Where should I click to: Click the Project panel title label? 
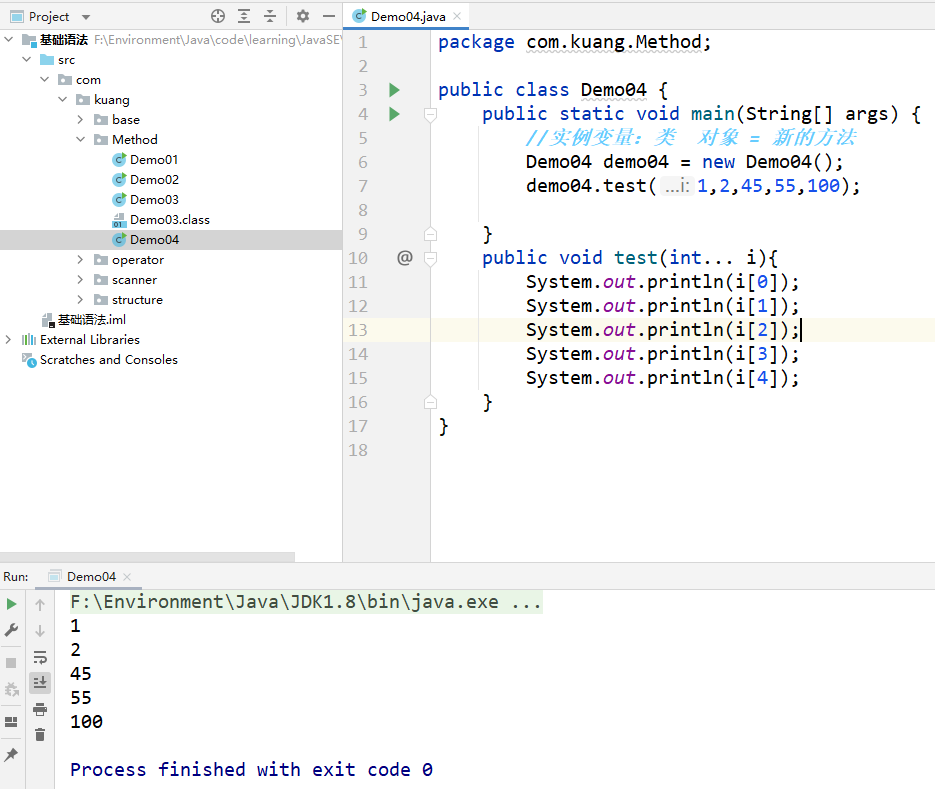coord(49,17)
